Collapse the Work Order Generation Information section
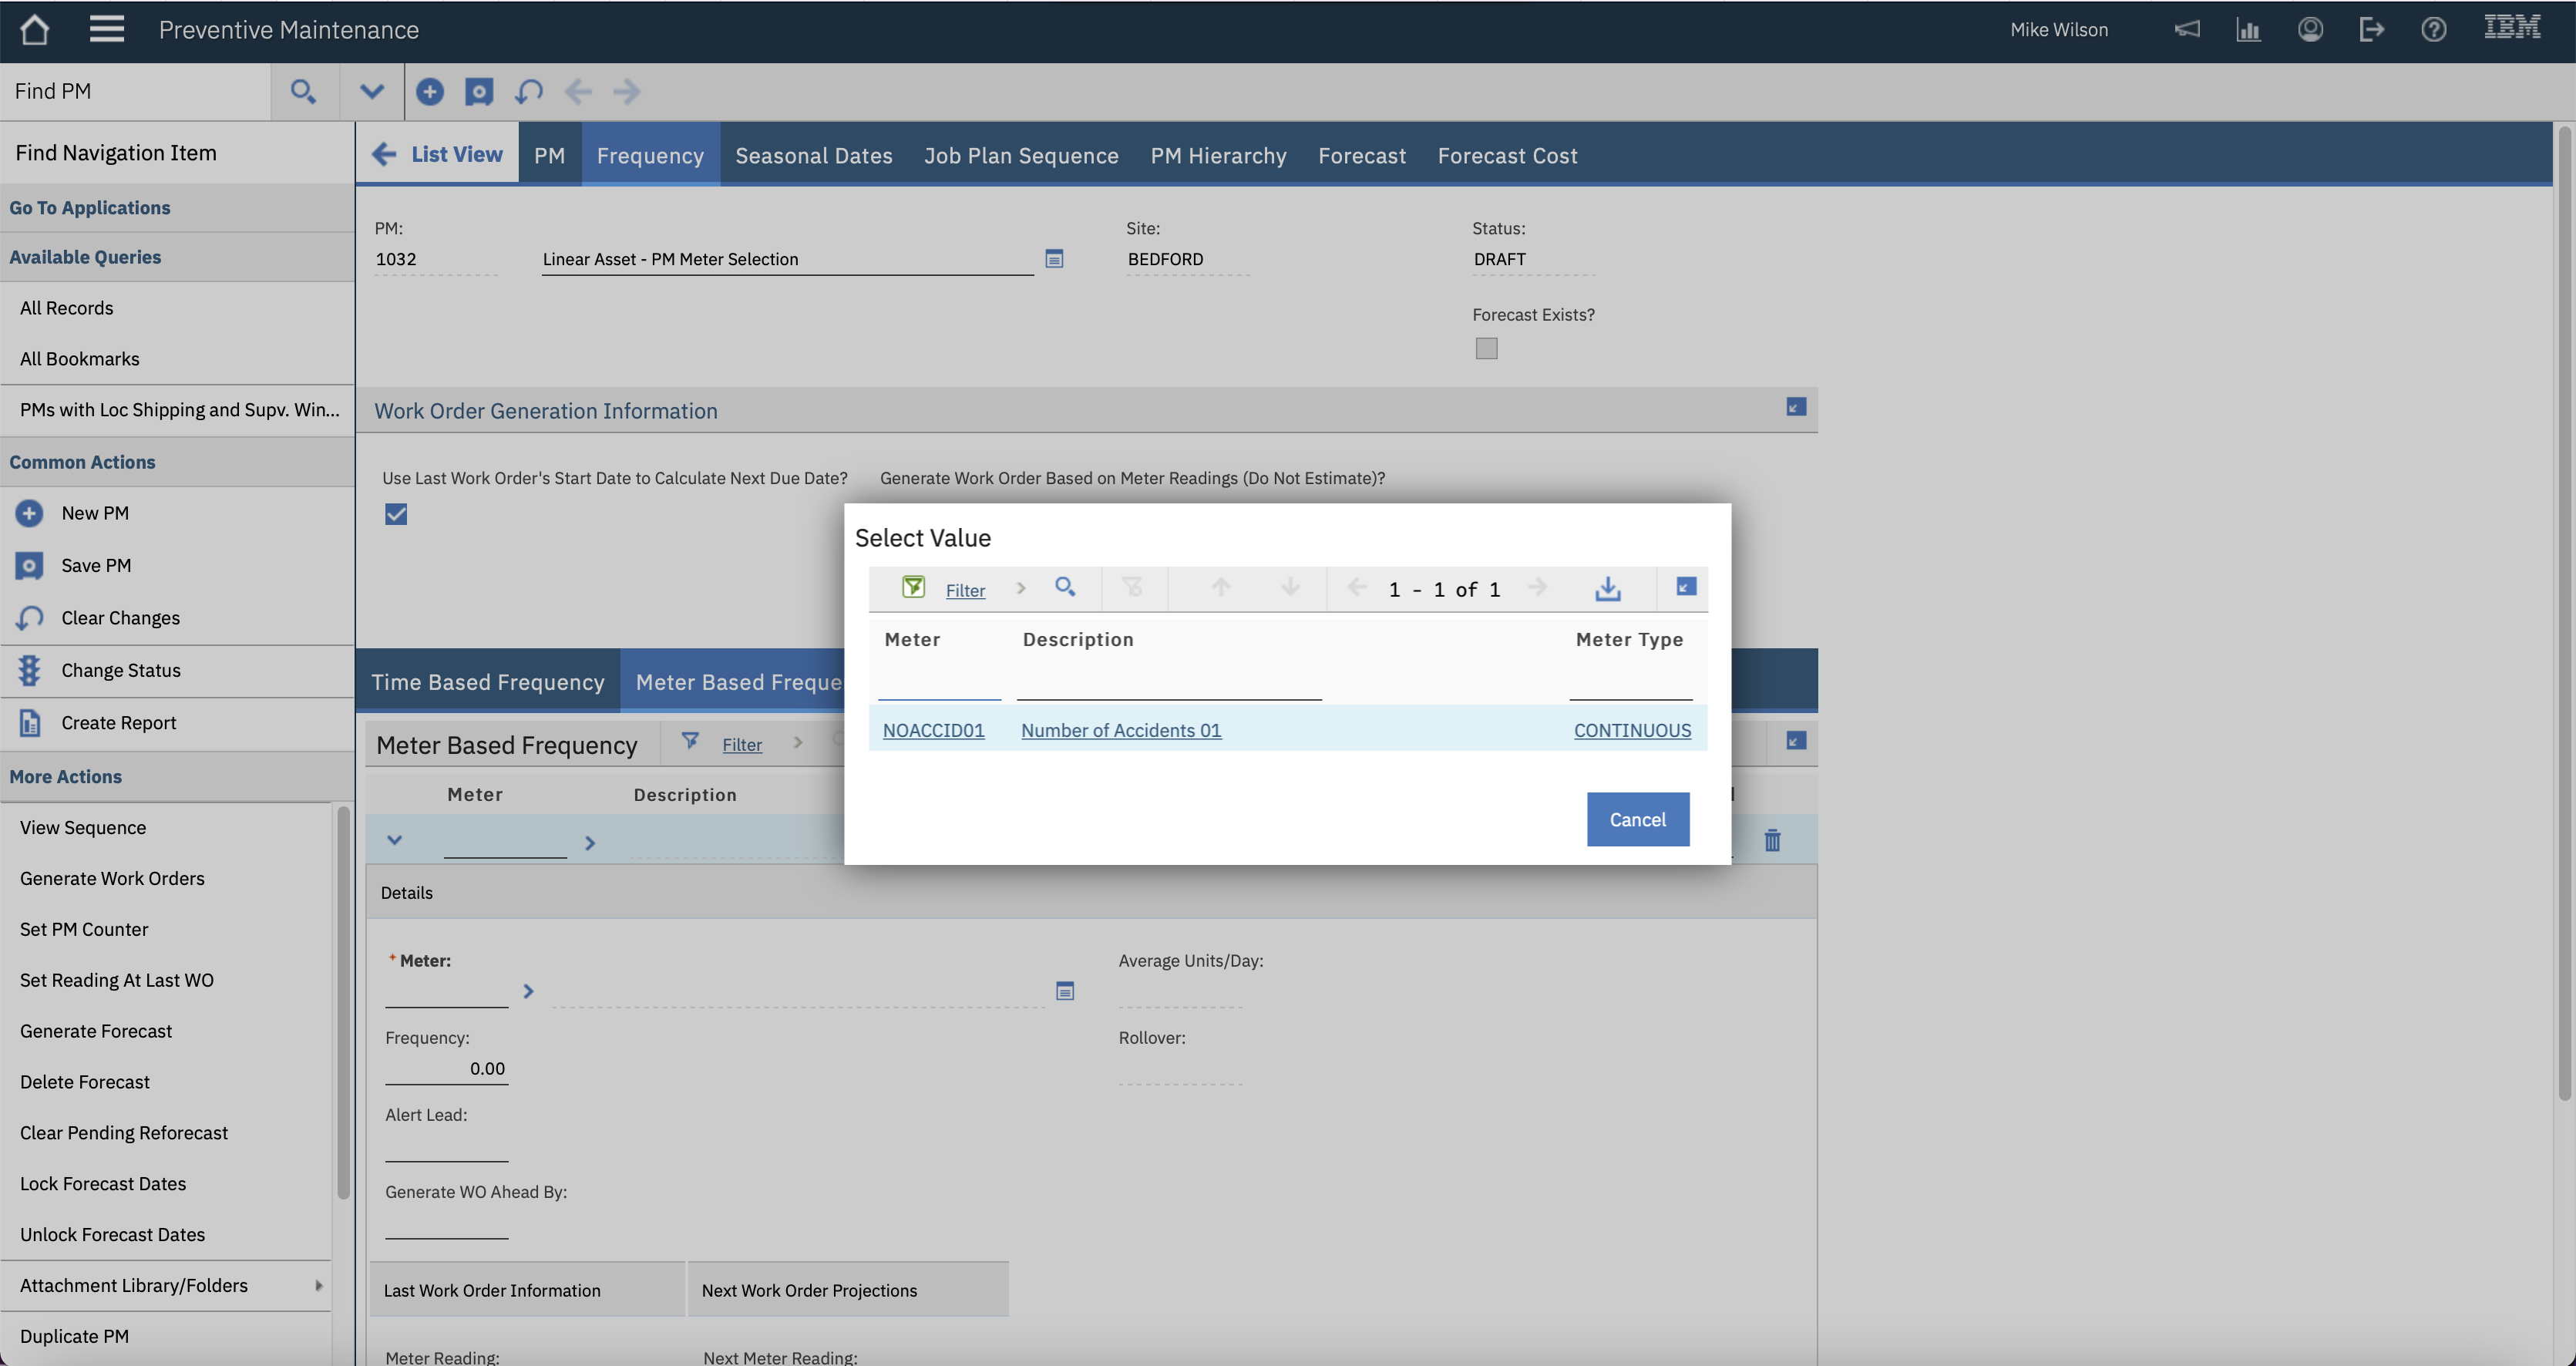The image size is (2576, 1366). point(1795,407)
